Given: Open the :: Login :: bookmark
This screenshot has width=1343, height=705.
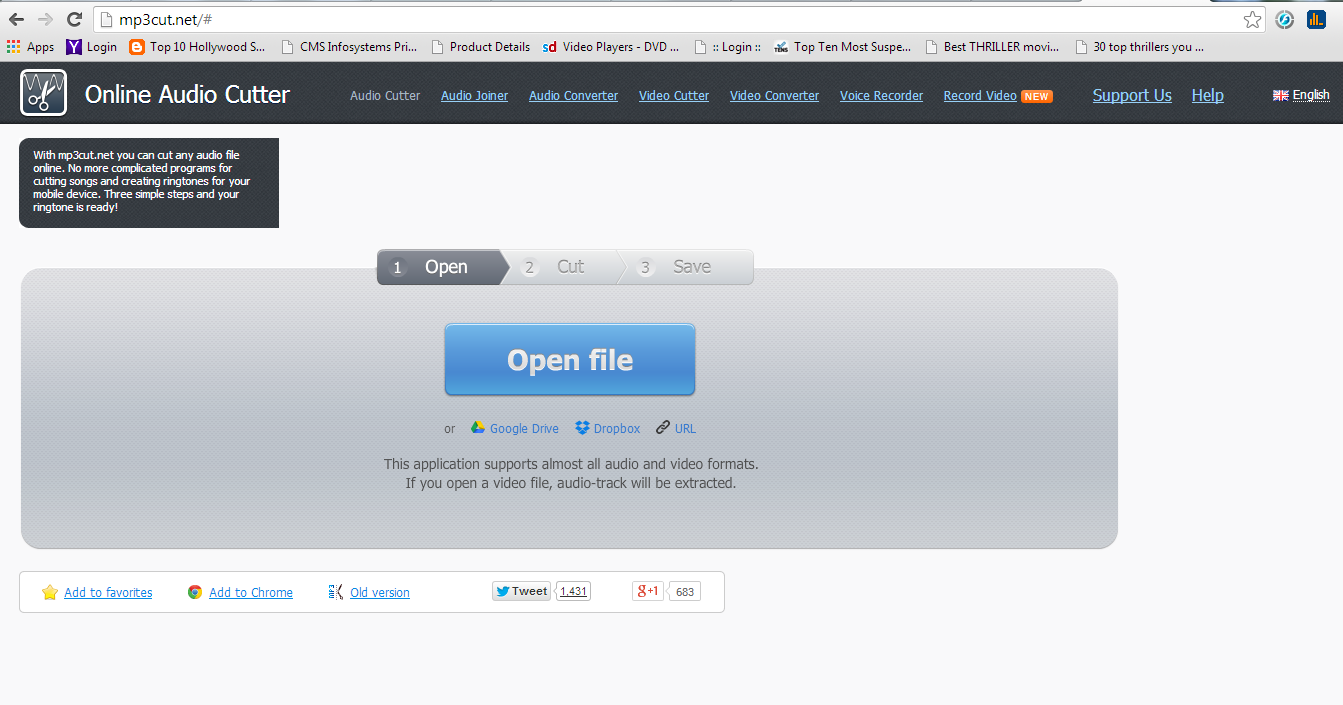Looking at the screenshot, I should point(727,46).
